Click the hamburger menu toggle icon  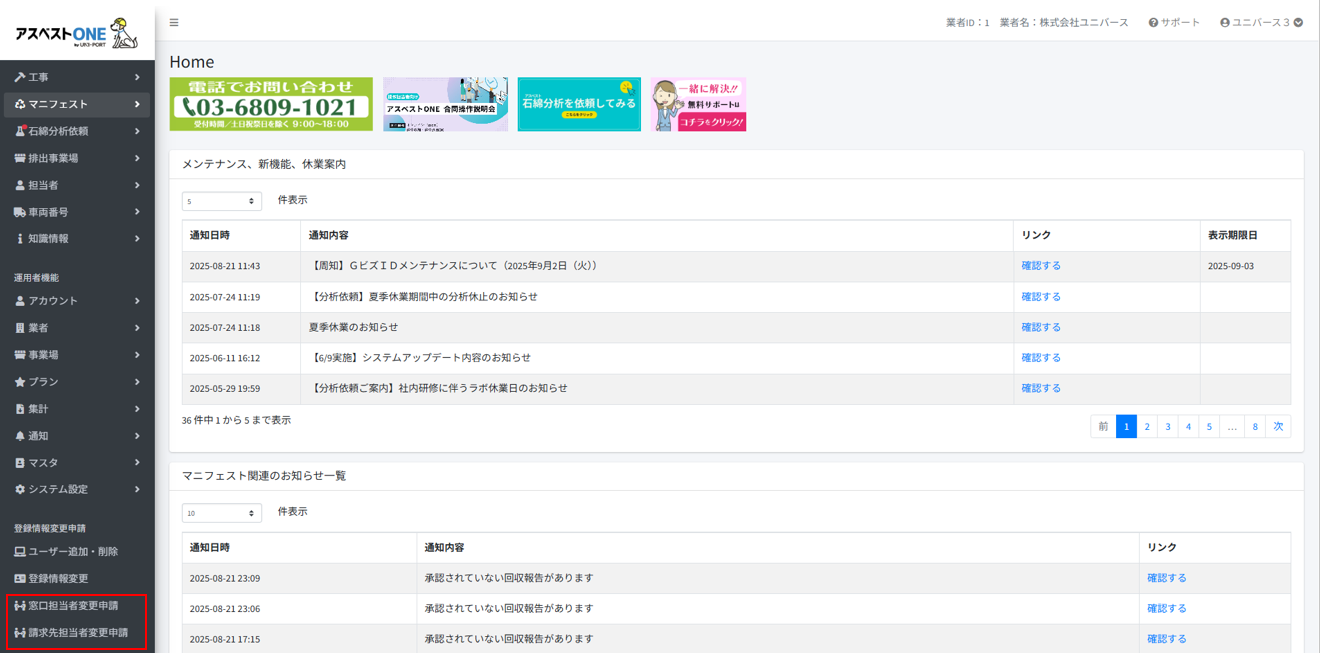click(174, 22)
